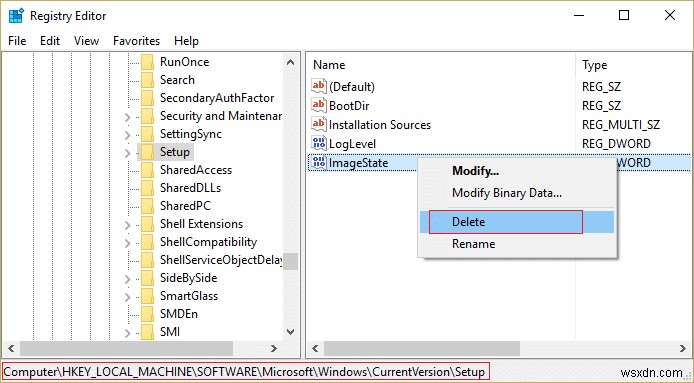Click the BootDir string value icon
694x383 pixels.
click(x=319, y=105)
